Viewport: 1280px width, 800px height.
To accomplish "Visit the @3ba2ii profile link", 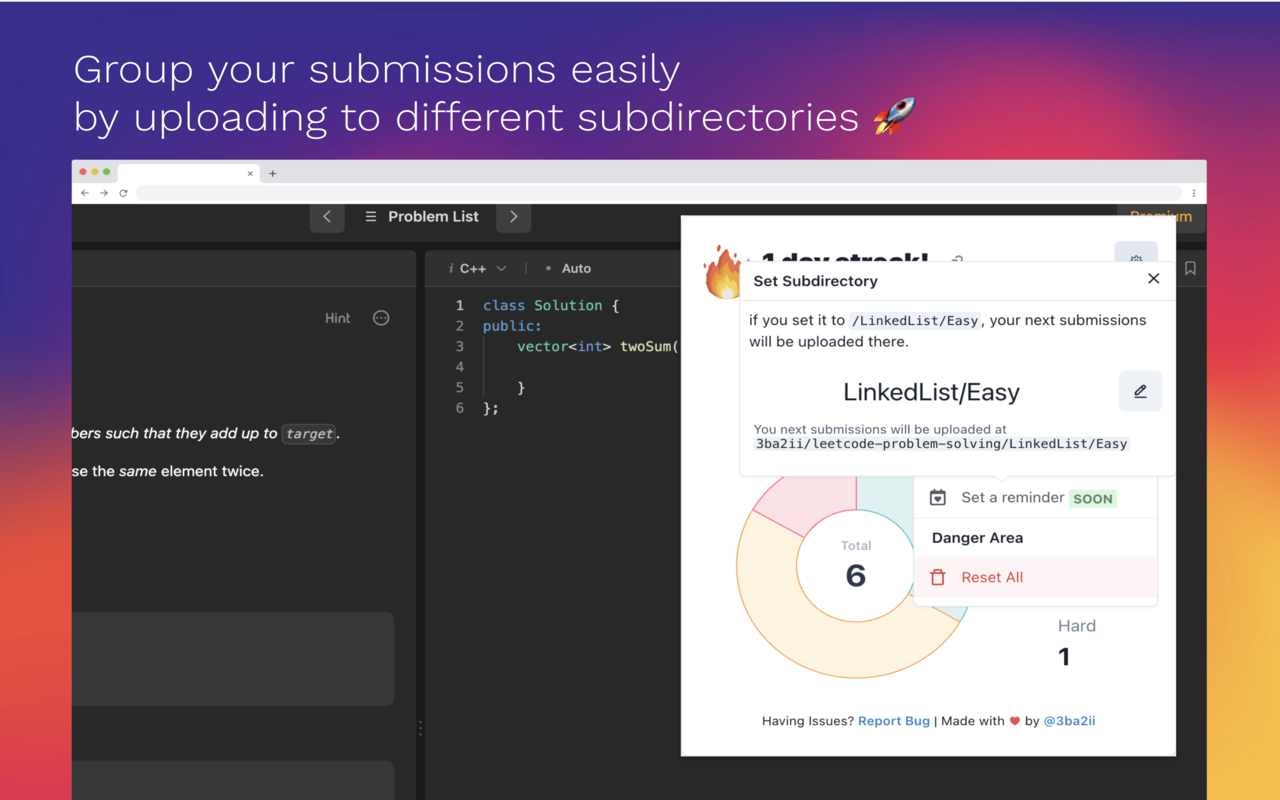I will pyautogui.click(x=1070, y=720).
